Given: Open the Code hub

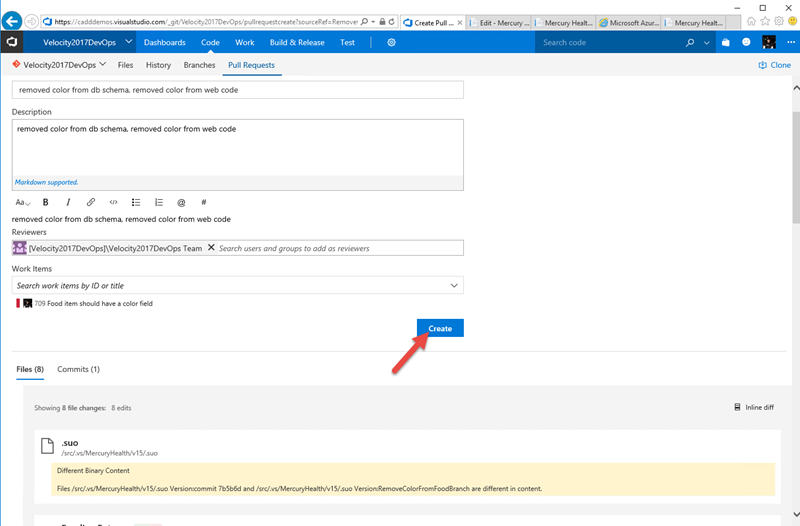Looking at the screenshot, I should pos(210,42).
